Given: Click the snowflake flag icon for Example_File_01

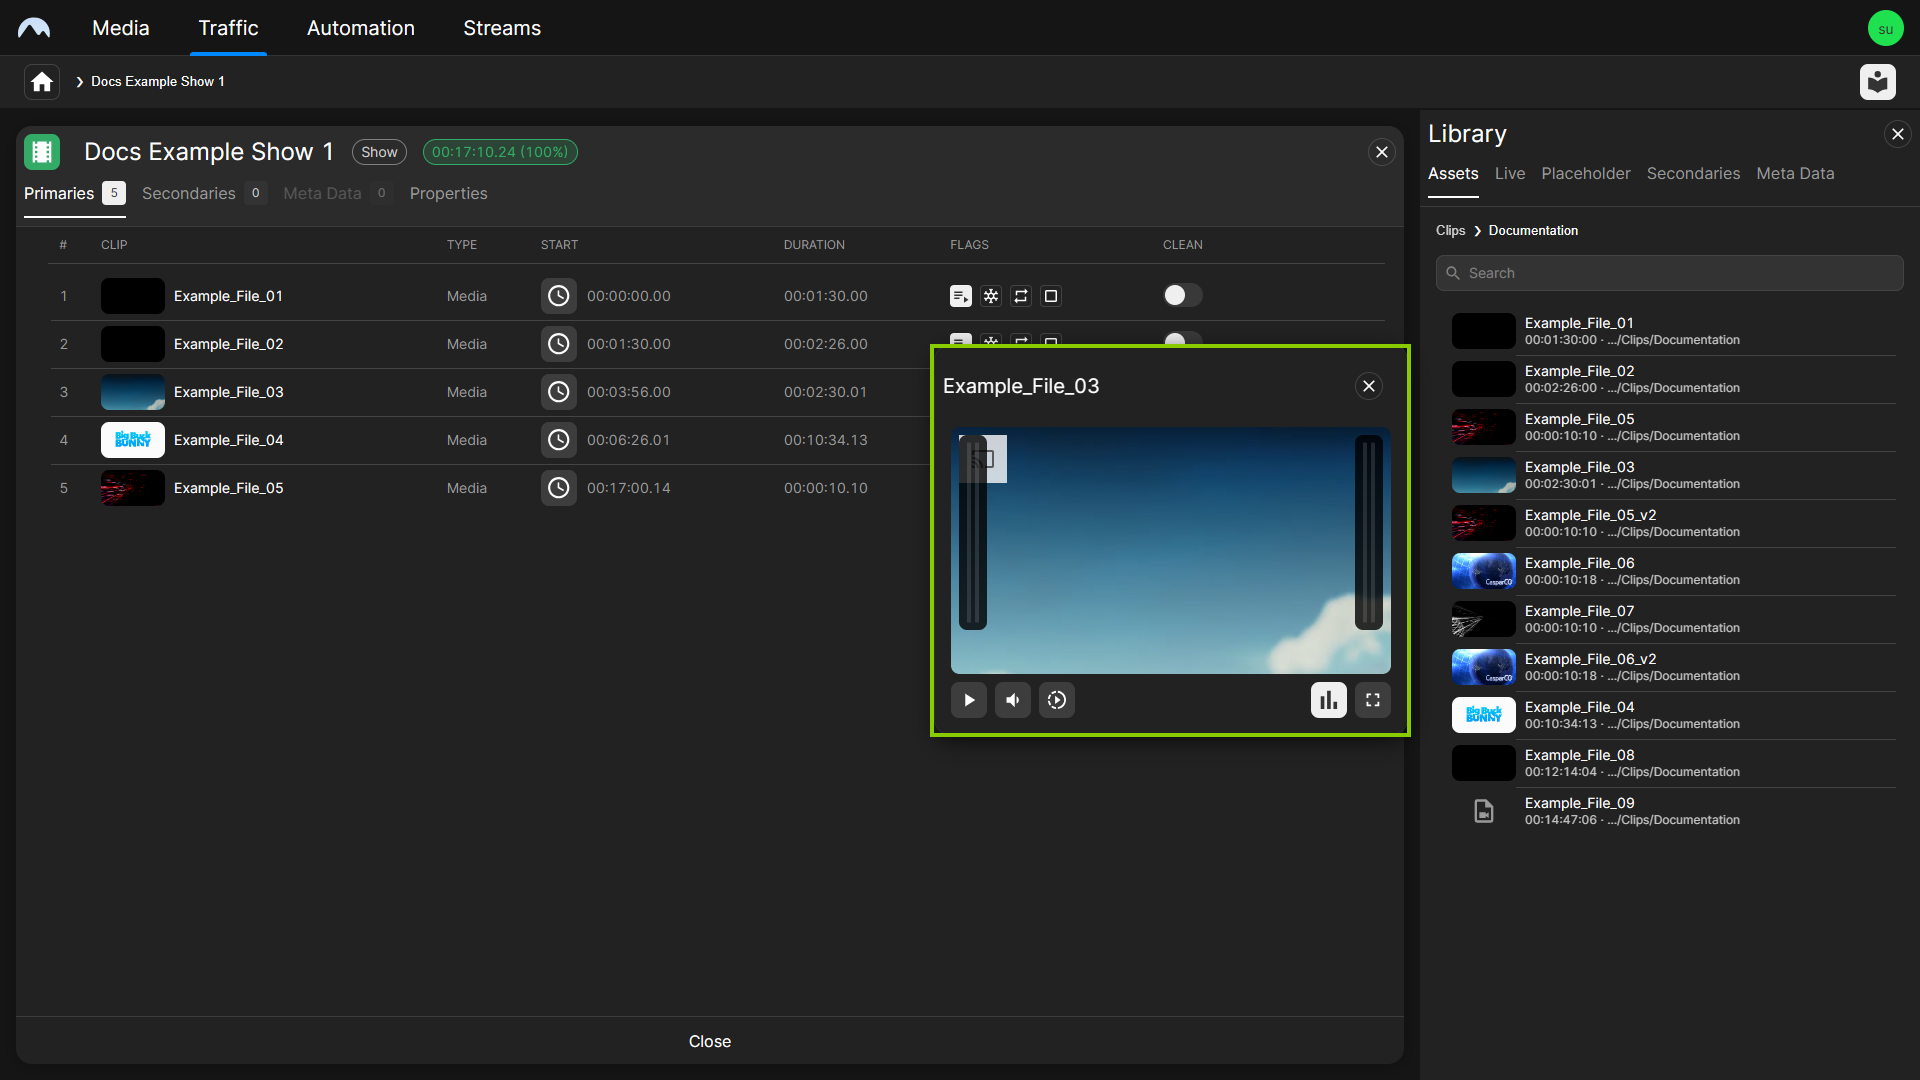Looking at the screenshot, I should tap(991, 295).
